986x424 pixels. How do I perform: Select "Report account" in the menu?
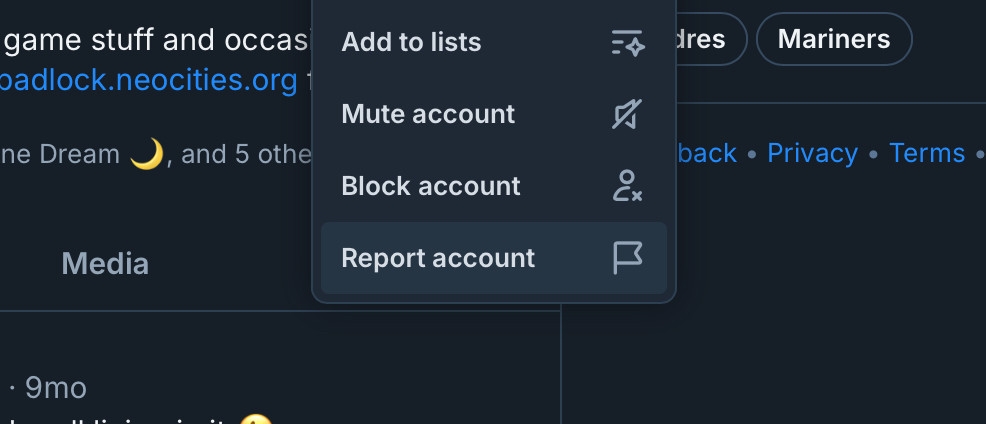pyautogui.click(x=438, y=258)
